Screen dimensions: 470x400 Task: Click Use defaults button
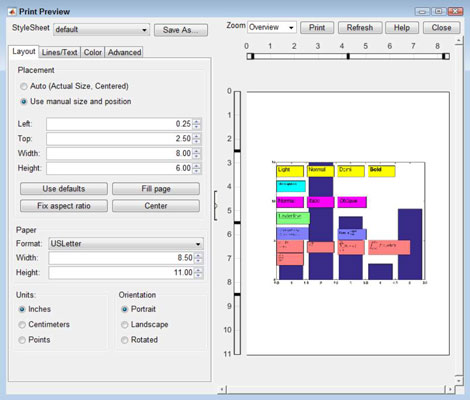[64, 189]
